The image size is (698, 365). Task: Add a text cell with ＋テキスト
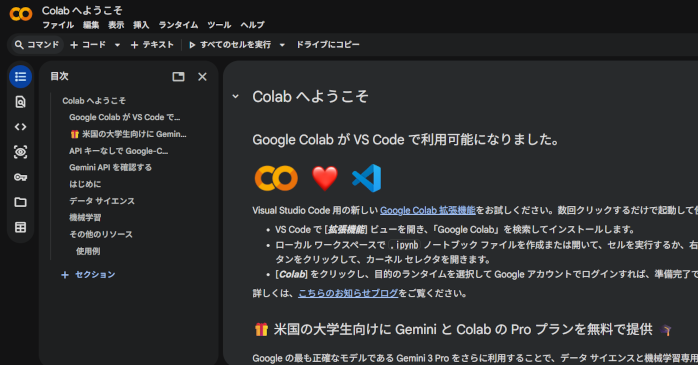152,45
